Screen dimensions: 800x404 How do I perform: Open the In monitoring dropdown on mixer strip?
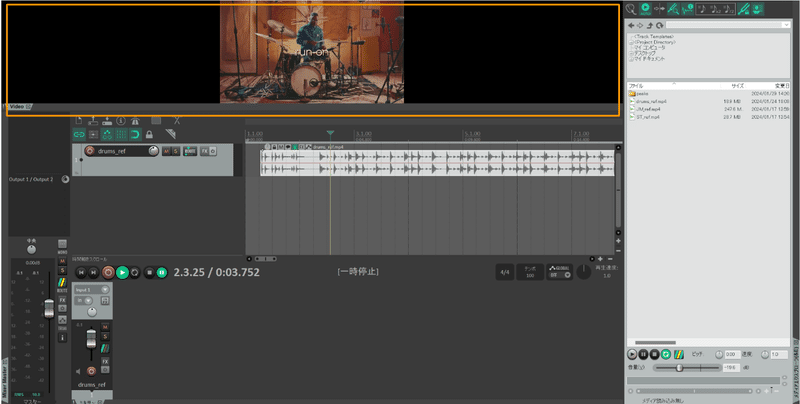(x=84, y=300)
